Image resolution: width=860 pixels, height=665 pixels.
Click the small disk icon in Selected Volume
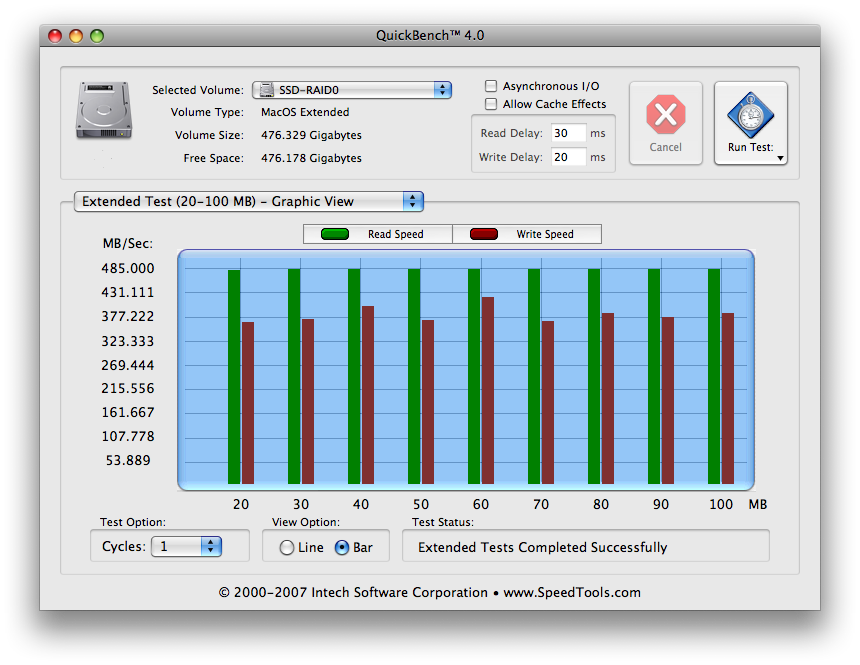pyautogui.click(x=267, y=90)
